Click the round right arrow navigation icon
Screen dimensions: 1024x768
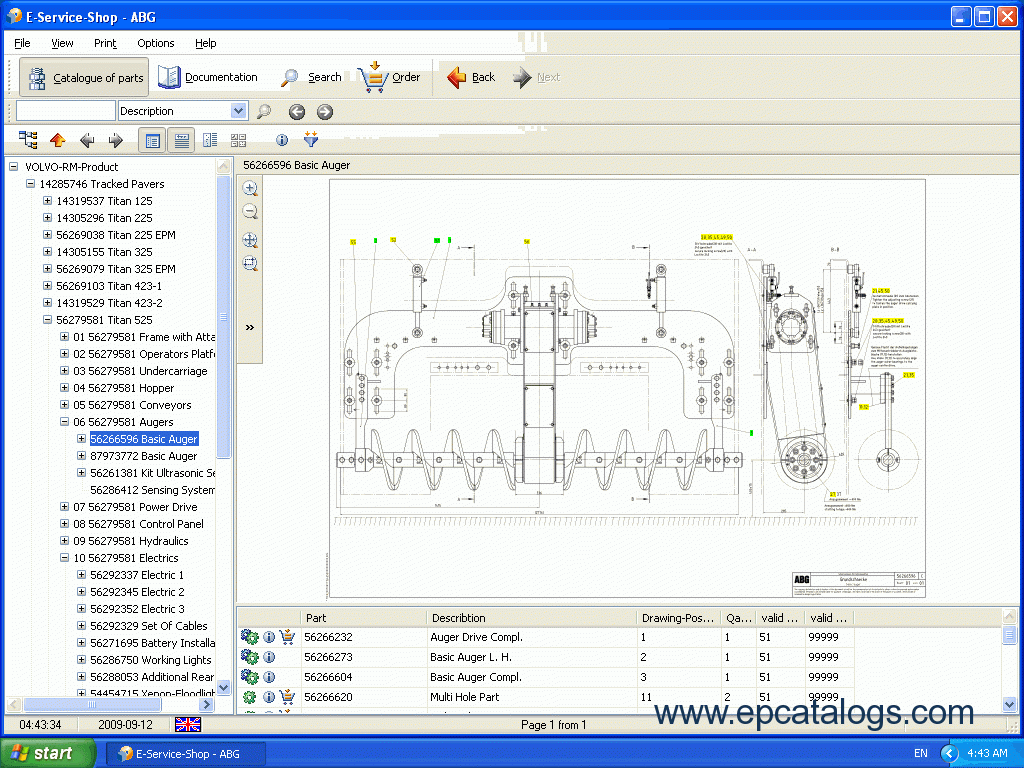pos(325,112)
